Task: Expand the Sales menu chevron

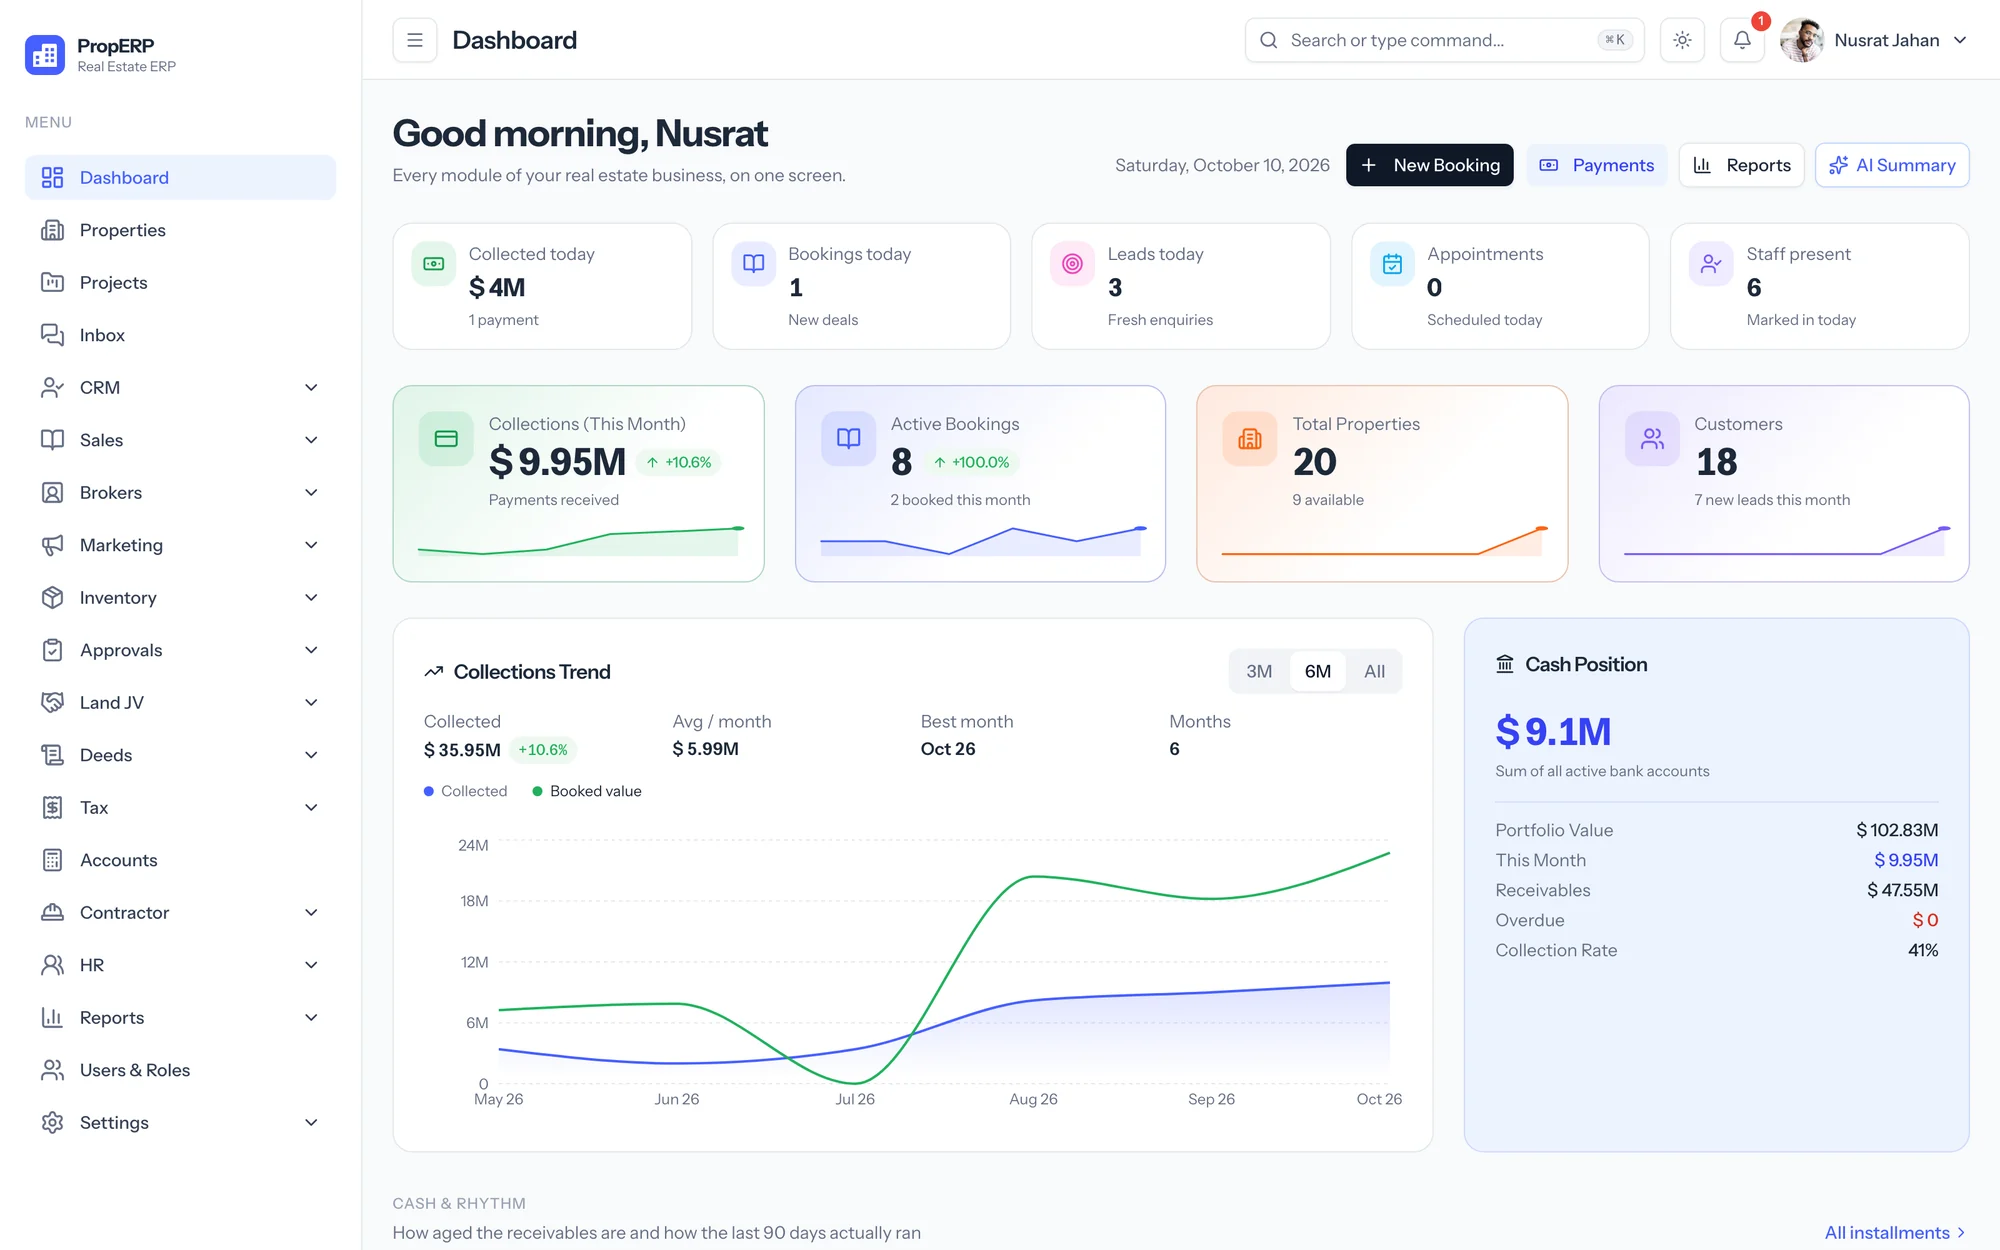Action: (x=311, y=440)
